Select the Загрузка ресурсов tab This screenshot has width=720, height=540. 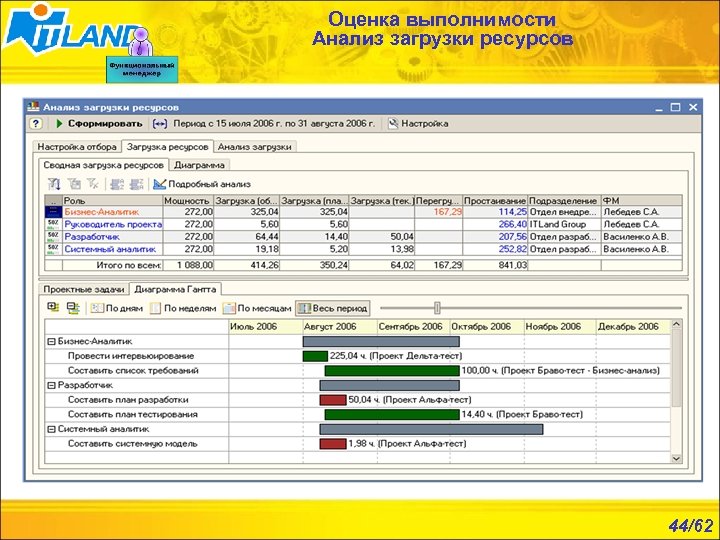tap(168, 147)
